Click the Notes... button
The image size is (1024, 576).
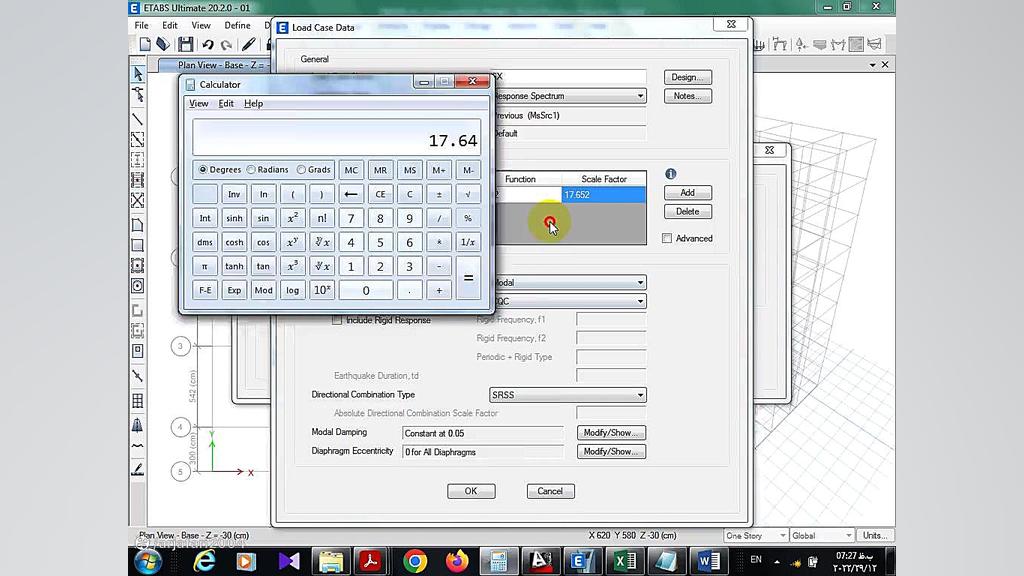pos(688,96)
